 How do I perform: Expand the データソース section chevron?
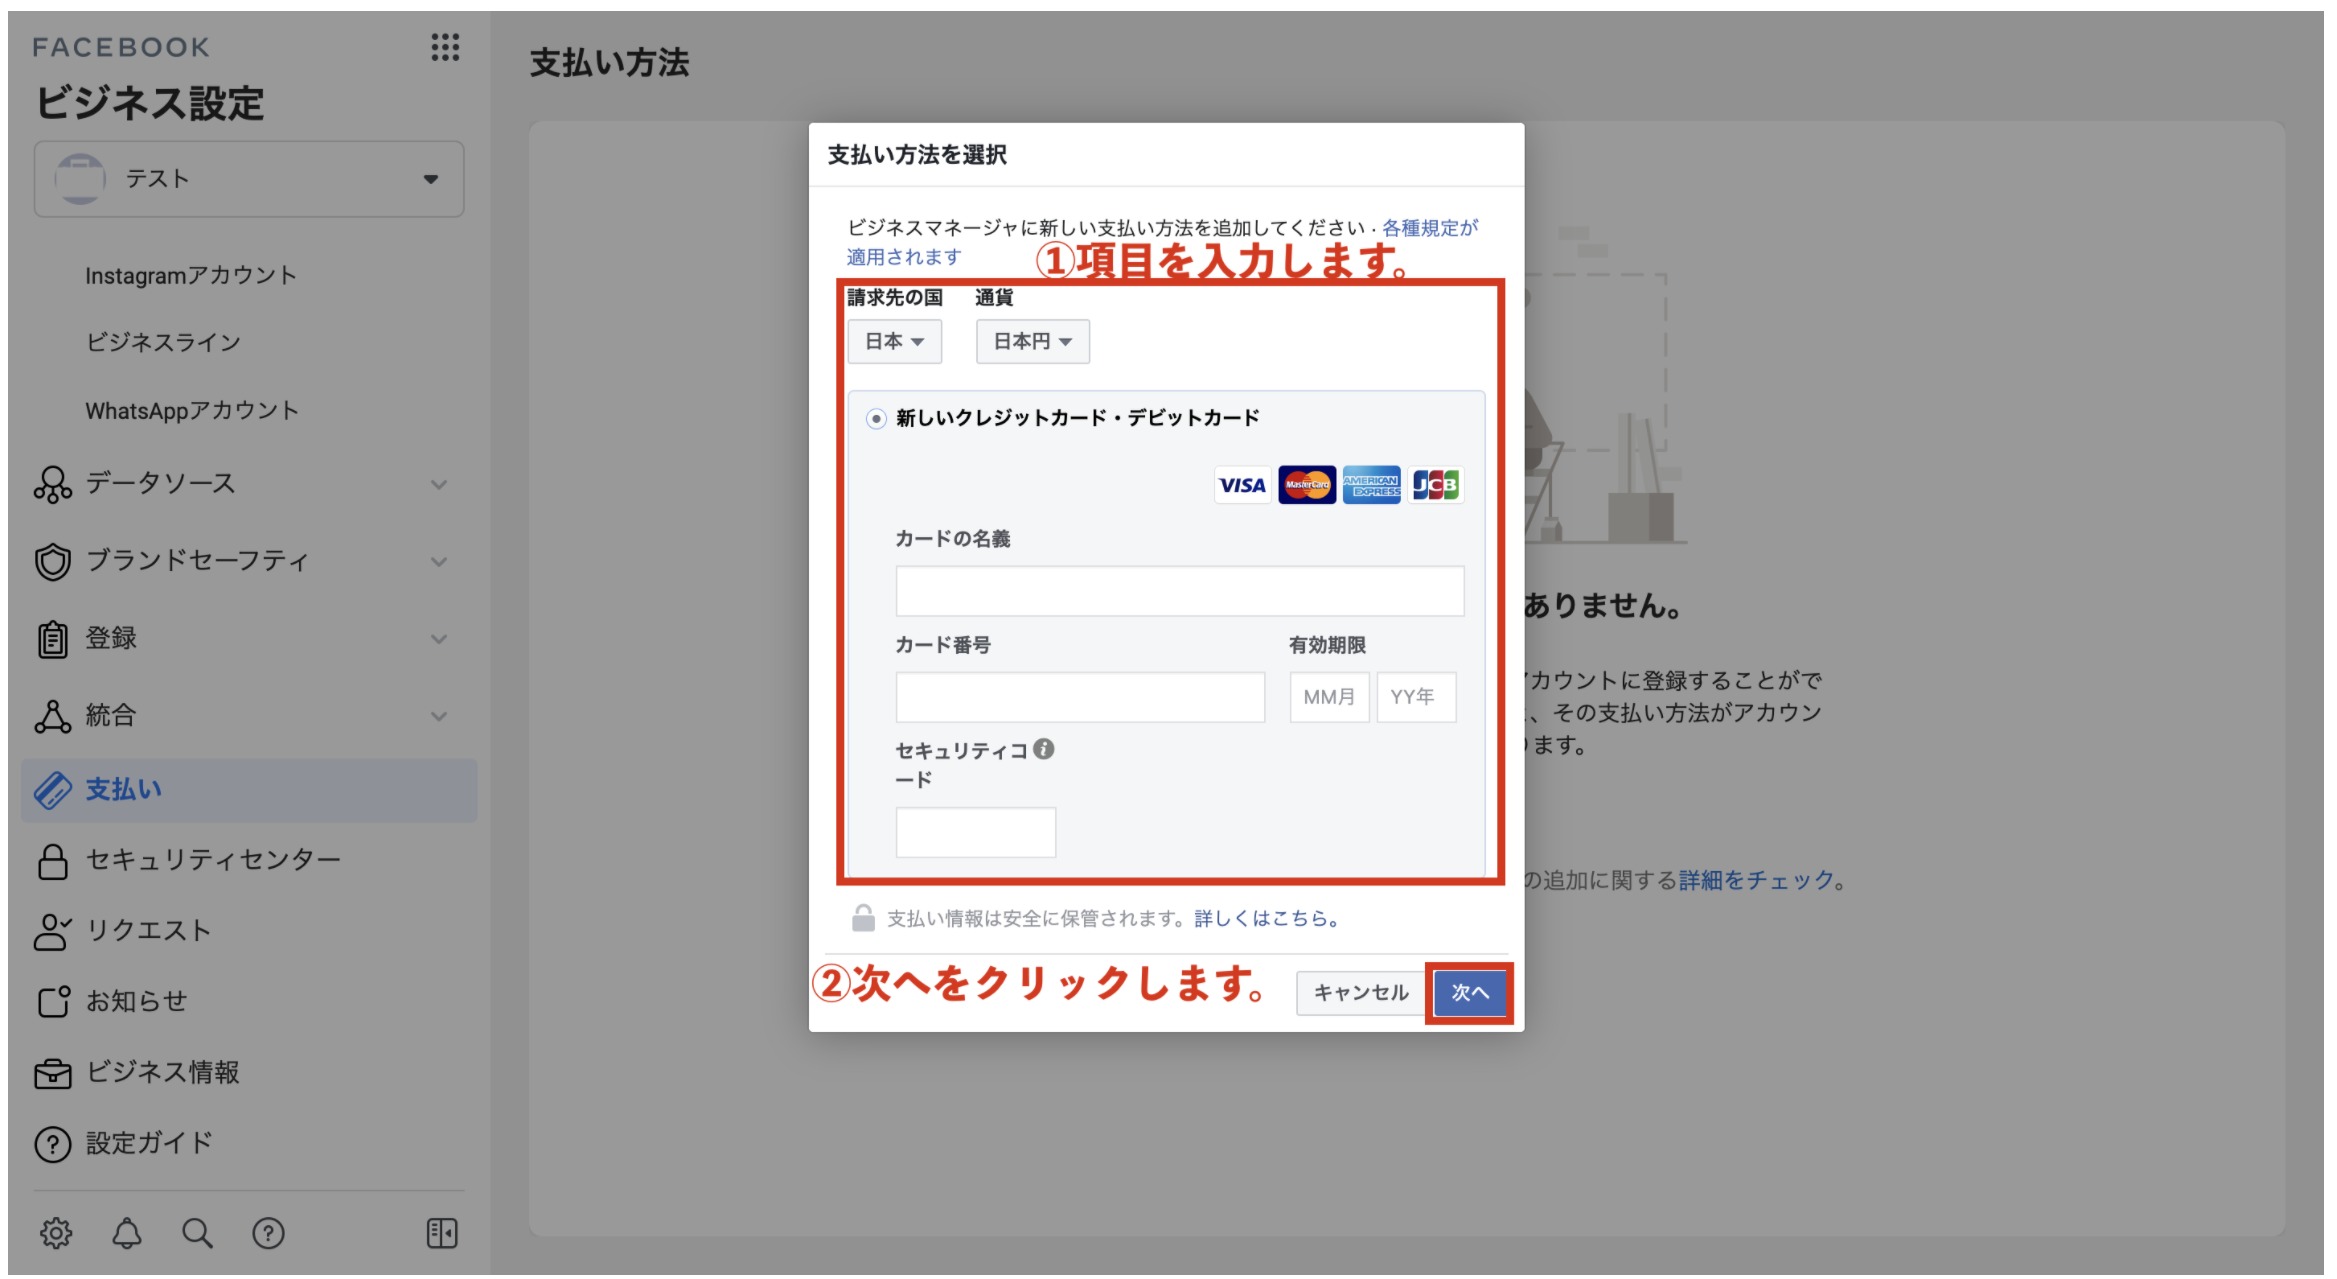[438, 485]
